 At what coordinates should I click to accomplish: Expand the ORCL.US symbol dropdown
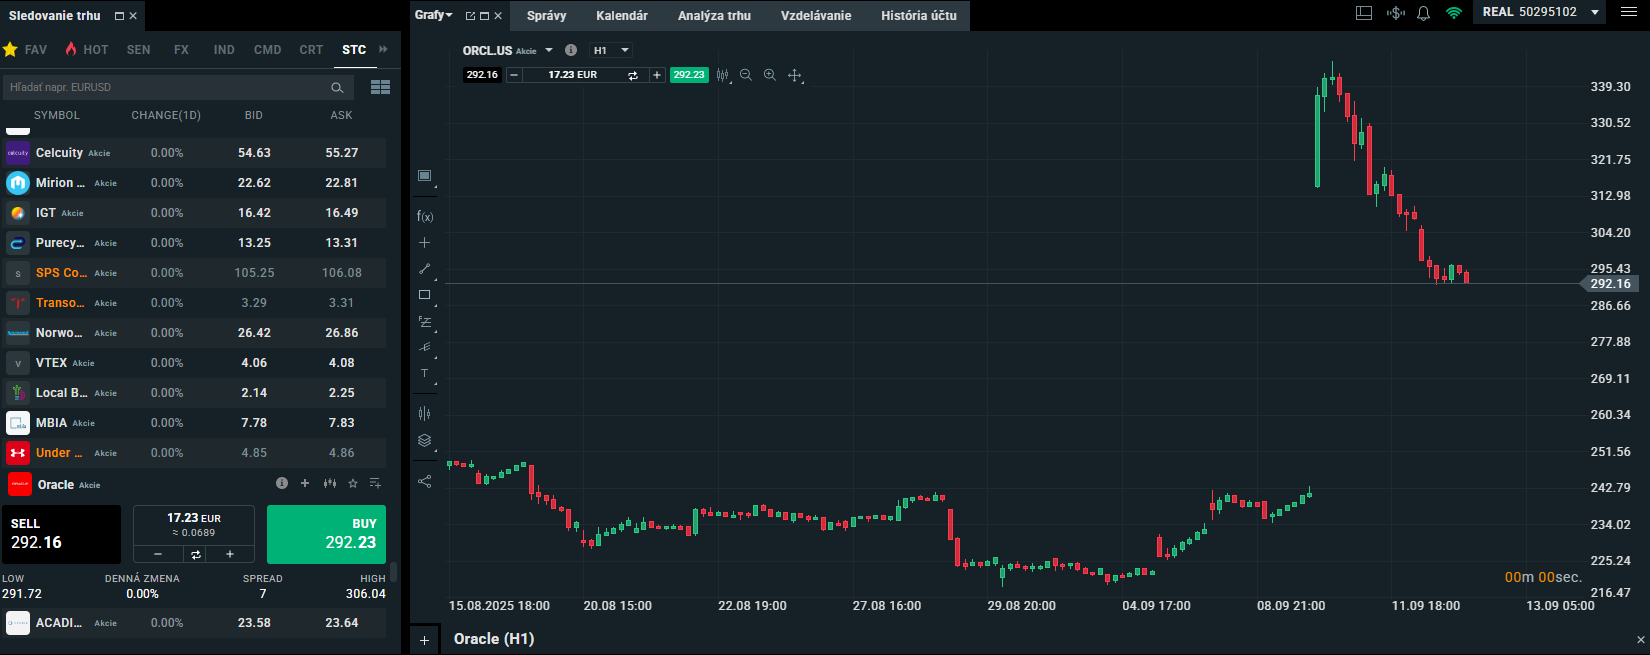(x=549, y=50)
